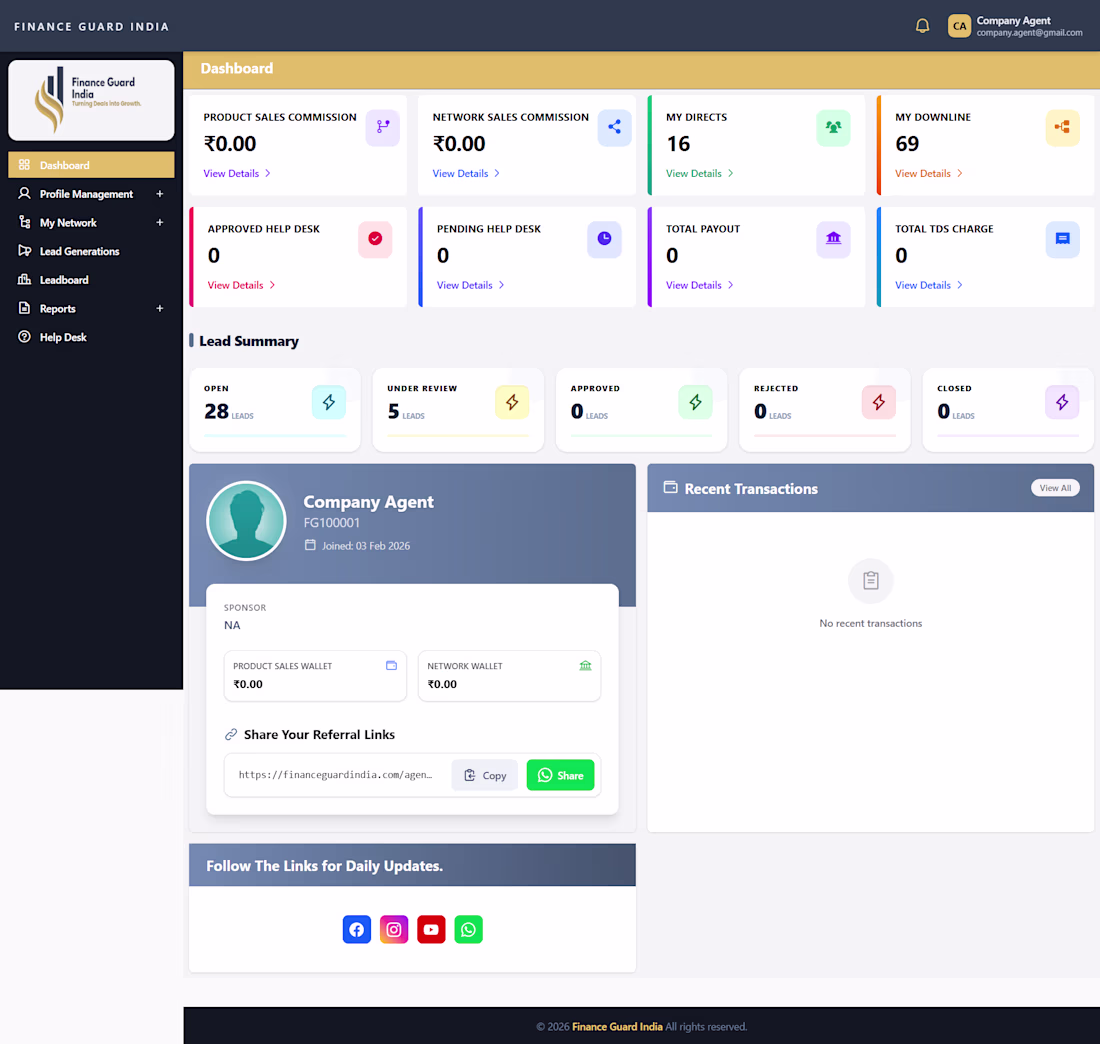Click the Closed leads lightning icon
This screenshot has height=1044, width=1100.
pyautogui.click(x=1062, y=402)
